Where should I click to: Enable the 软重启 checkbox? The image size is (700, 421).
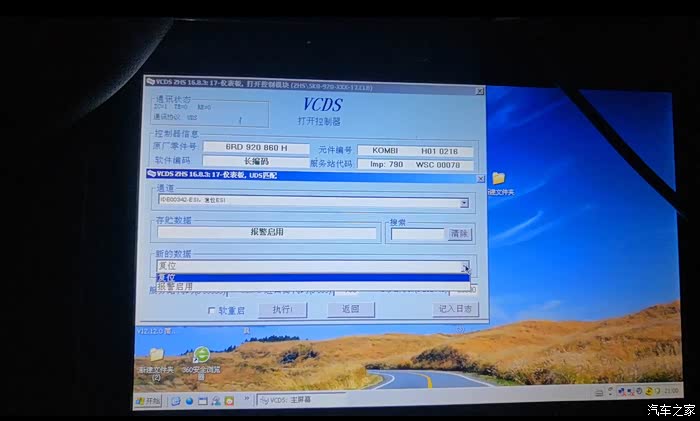click(x=211, y=310)
